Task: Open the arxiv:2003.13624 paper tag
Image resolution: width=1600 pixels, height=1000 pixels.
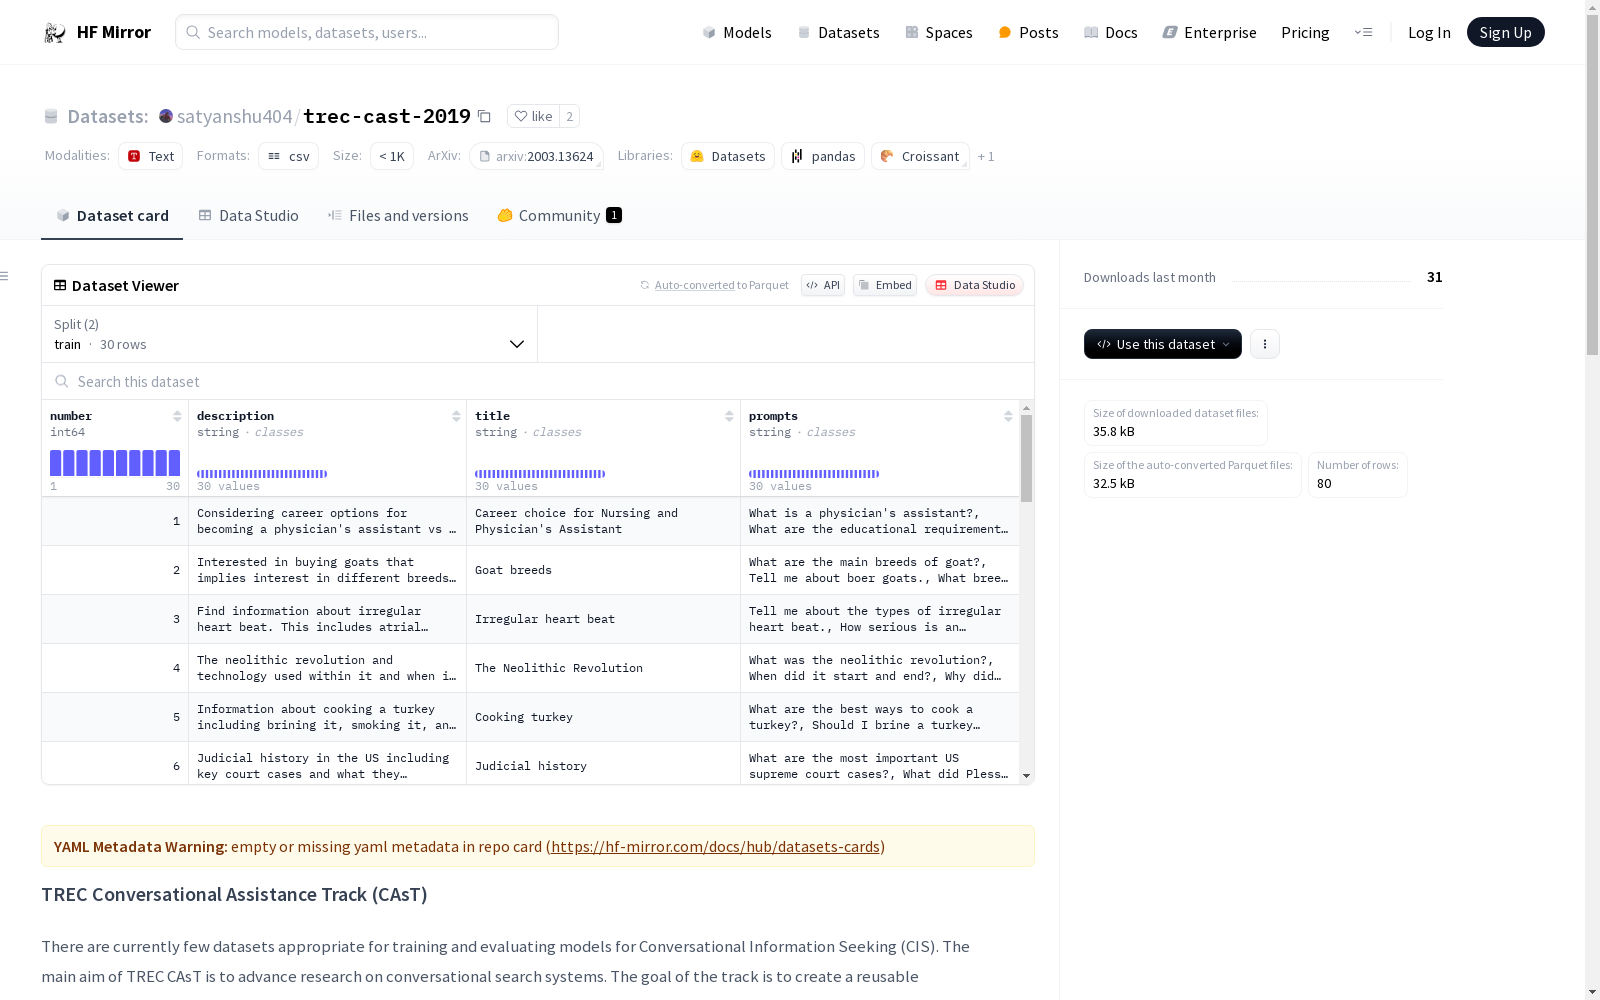Action: coord(536,156)
